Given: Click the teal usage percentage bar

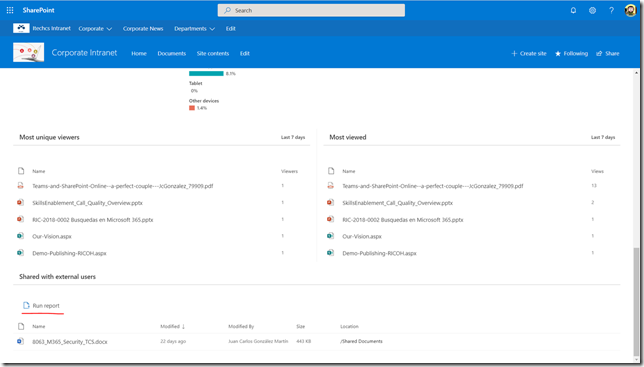Looking at the screenshot, I should [x=206, y=73].
